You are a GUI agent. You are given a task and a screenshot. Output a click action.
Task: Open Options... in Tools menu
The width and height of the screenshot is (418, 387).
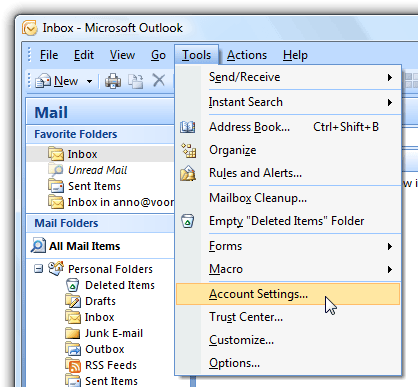288,363
